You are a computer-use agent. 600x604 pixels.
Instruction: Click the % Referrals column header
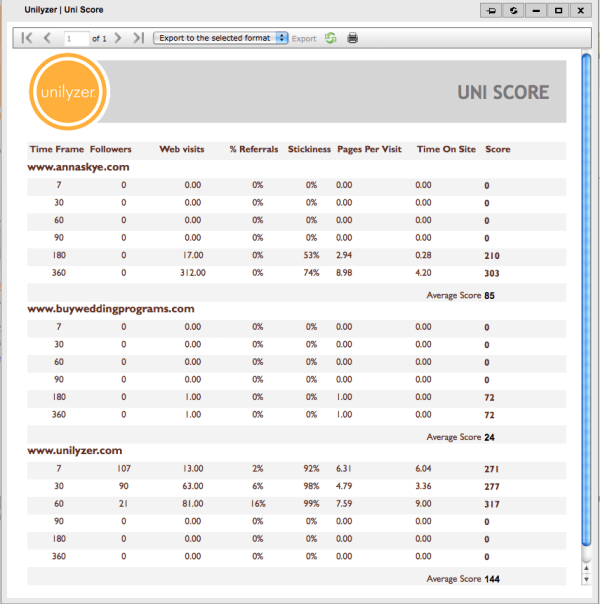coord(254,149)
